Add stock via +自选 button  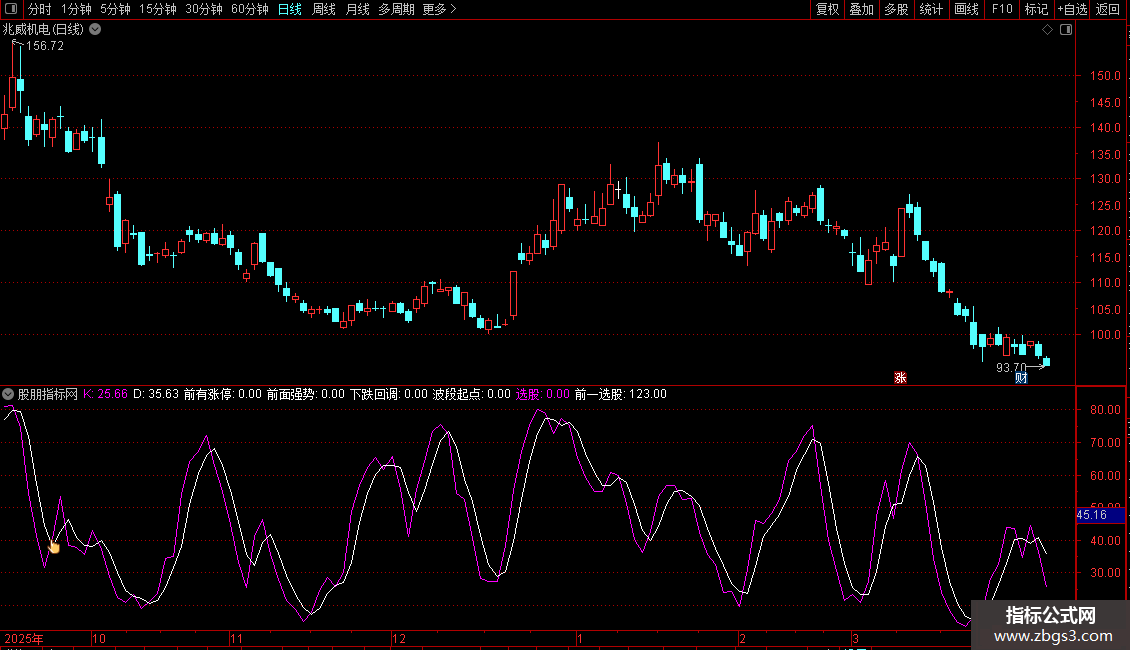[x=1071, y=10]
